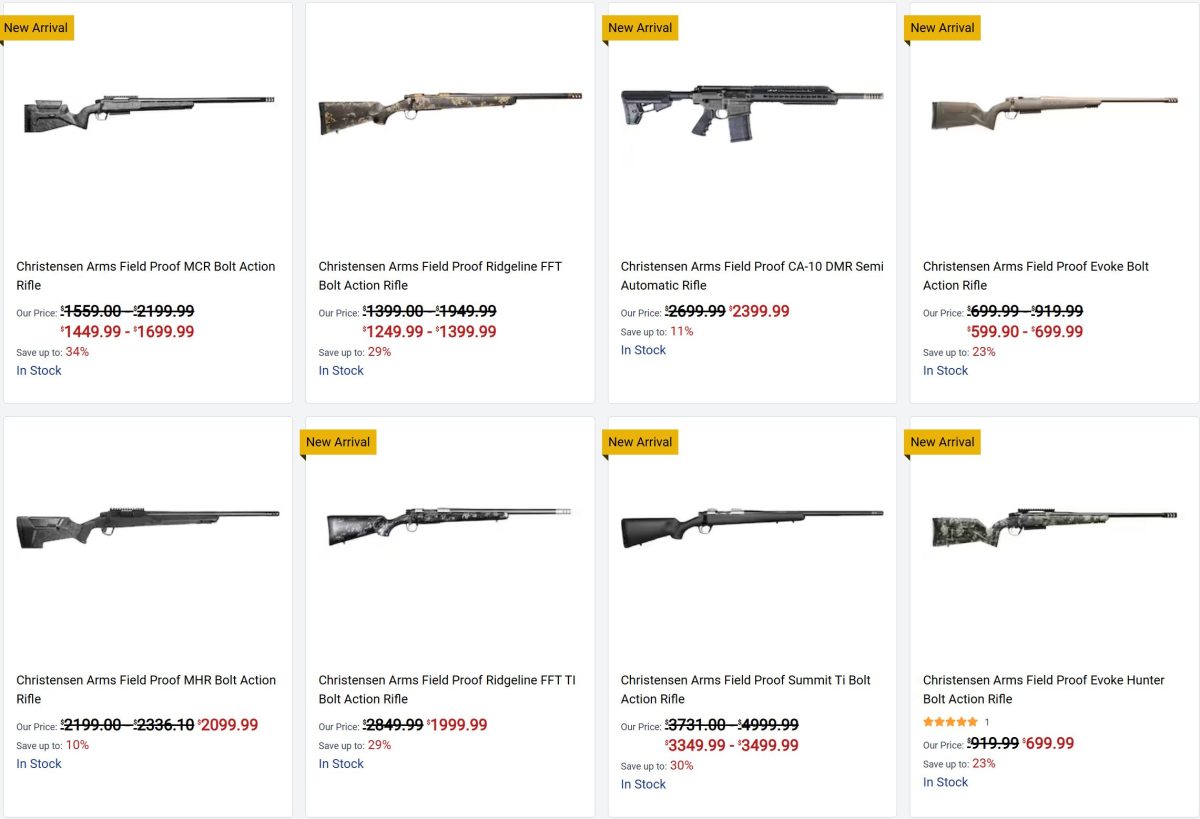The height and width of the screenshot is (819, 1200).
Task: Open the Evoke Hunter camo rifle image
Action: click(x=1054, y=526)
